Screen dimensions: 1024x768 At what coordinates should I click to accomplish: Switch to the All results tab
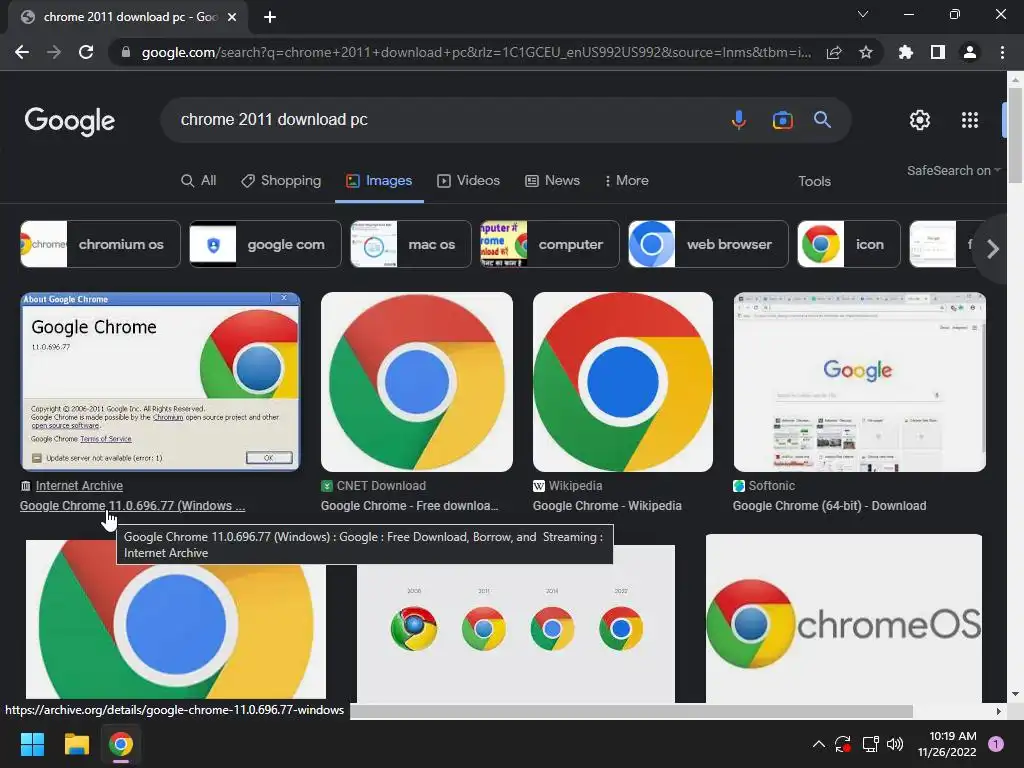(x=199, y=180)
